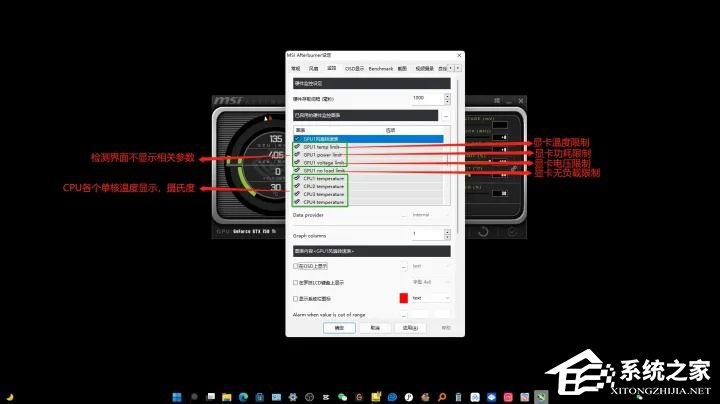This screenshot has height=404, width=720.
Task: Uncheck the GPU1 no load limit checkmark
Action: 297,170
